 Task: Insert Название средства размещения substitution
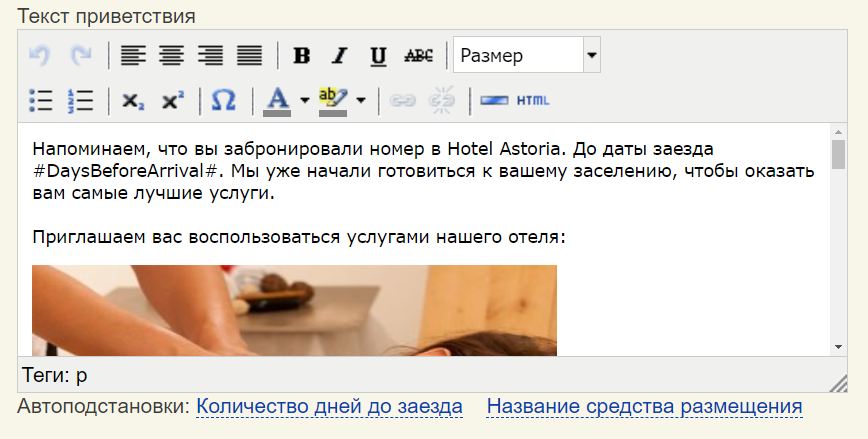click(x=644, y=406)
